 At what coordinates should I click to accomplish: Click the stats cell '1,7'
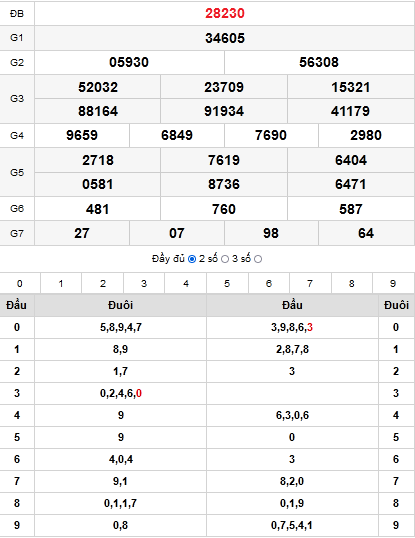point(120,371)
